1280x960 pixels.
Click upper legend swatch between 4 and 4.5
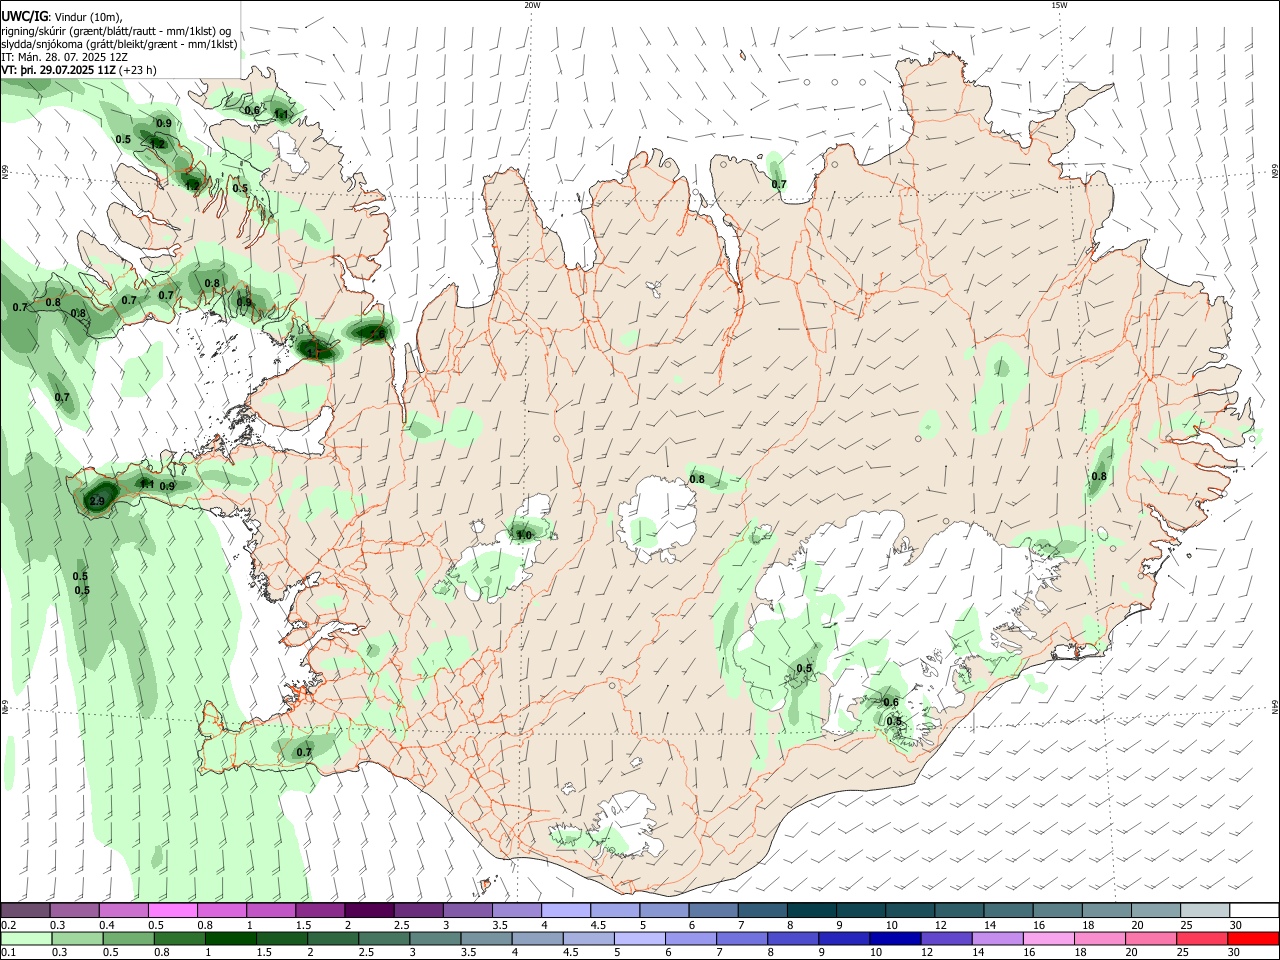click(565, 910)
